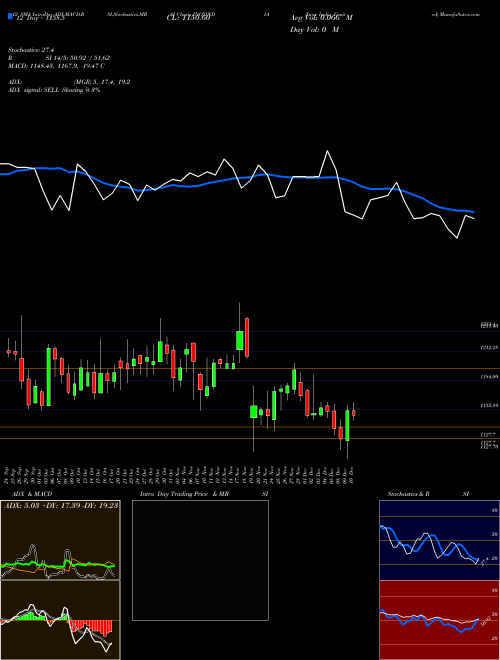The height and width of the screenshot is (660, 500).
Task: Click the blue 12 Day SMA legend square
Action: pyautogui.click(x=10, y=16)
